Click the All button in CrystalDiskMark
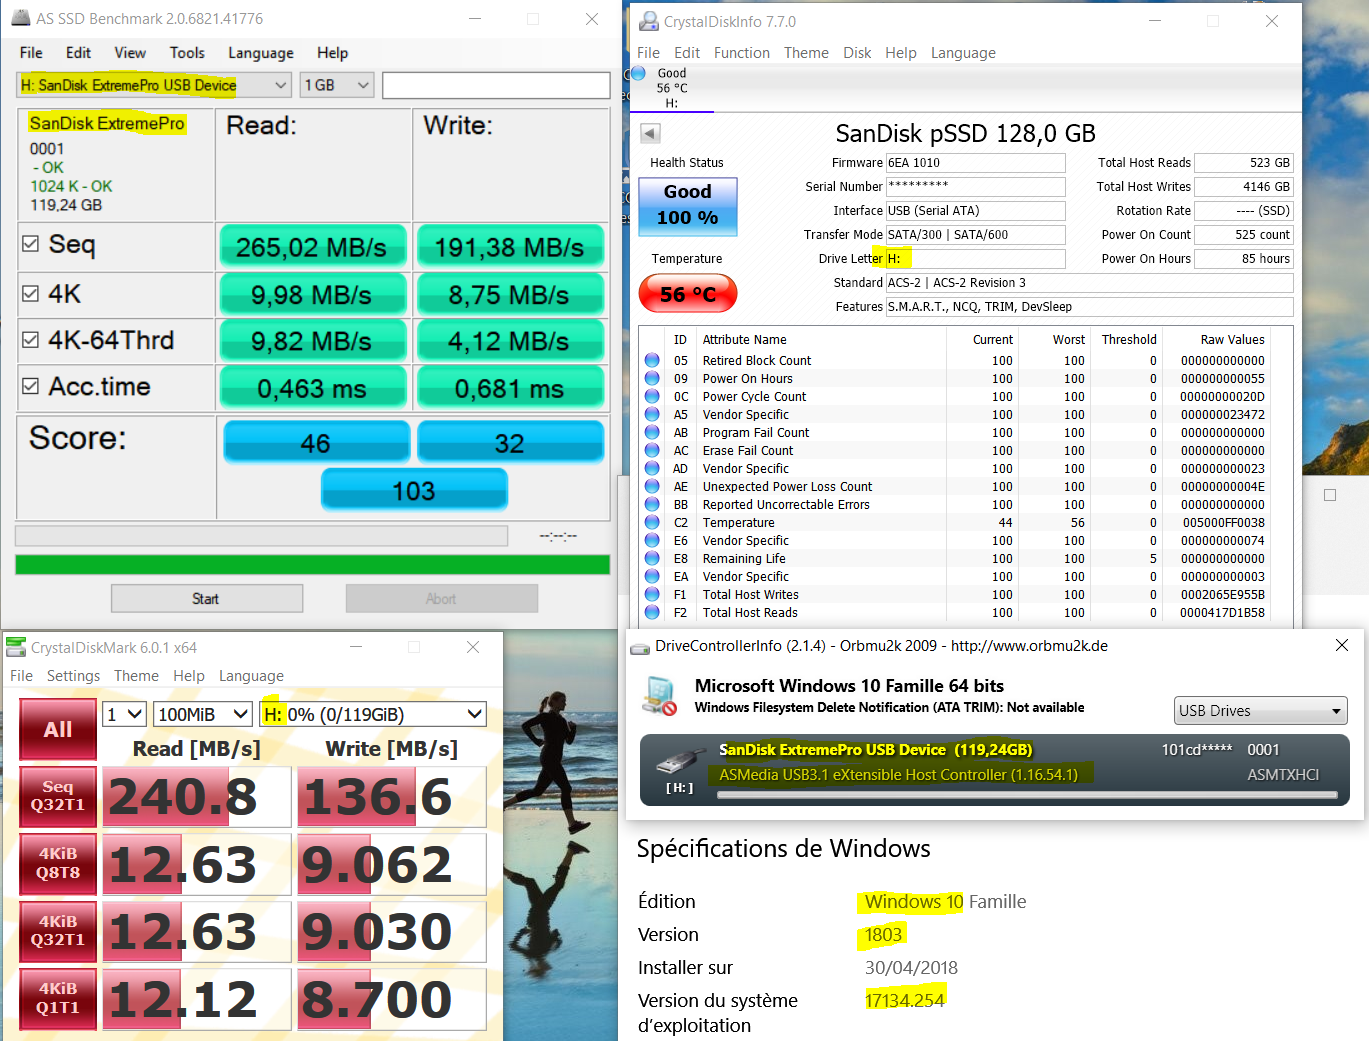The height and width of the screenshot is (1041, 1369). pyautogui.click(x=58, y=729)
